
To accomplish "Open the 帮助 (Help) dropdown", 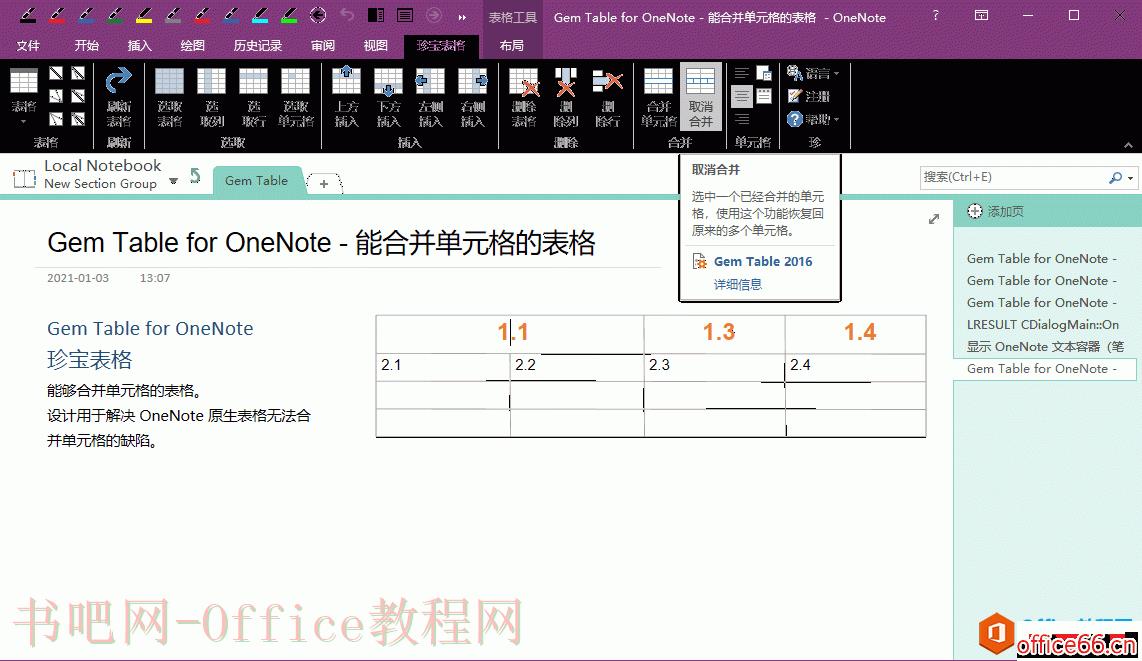I will coord(813,119).
